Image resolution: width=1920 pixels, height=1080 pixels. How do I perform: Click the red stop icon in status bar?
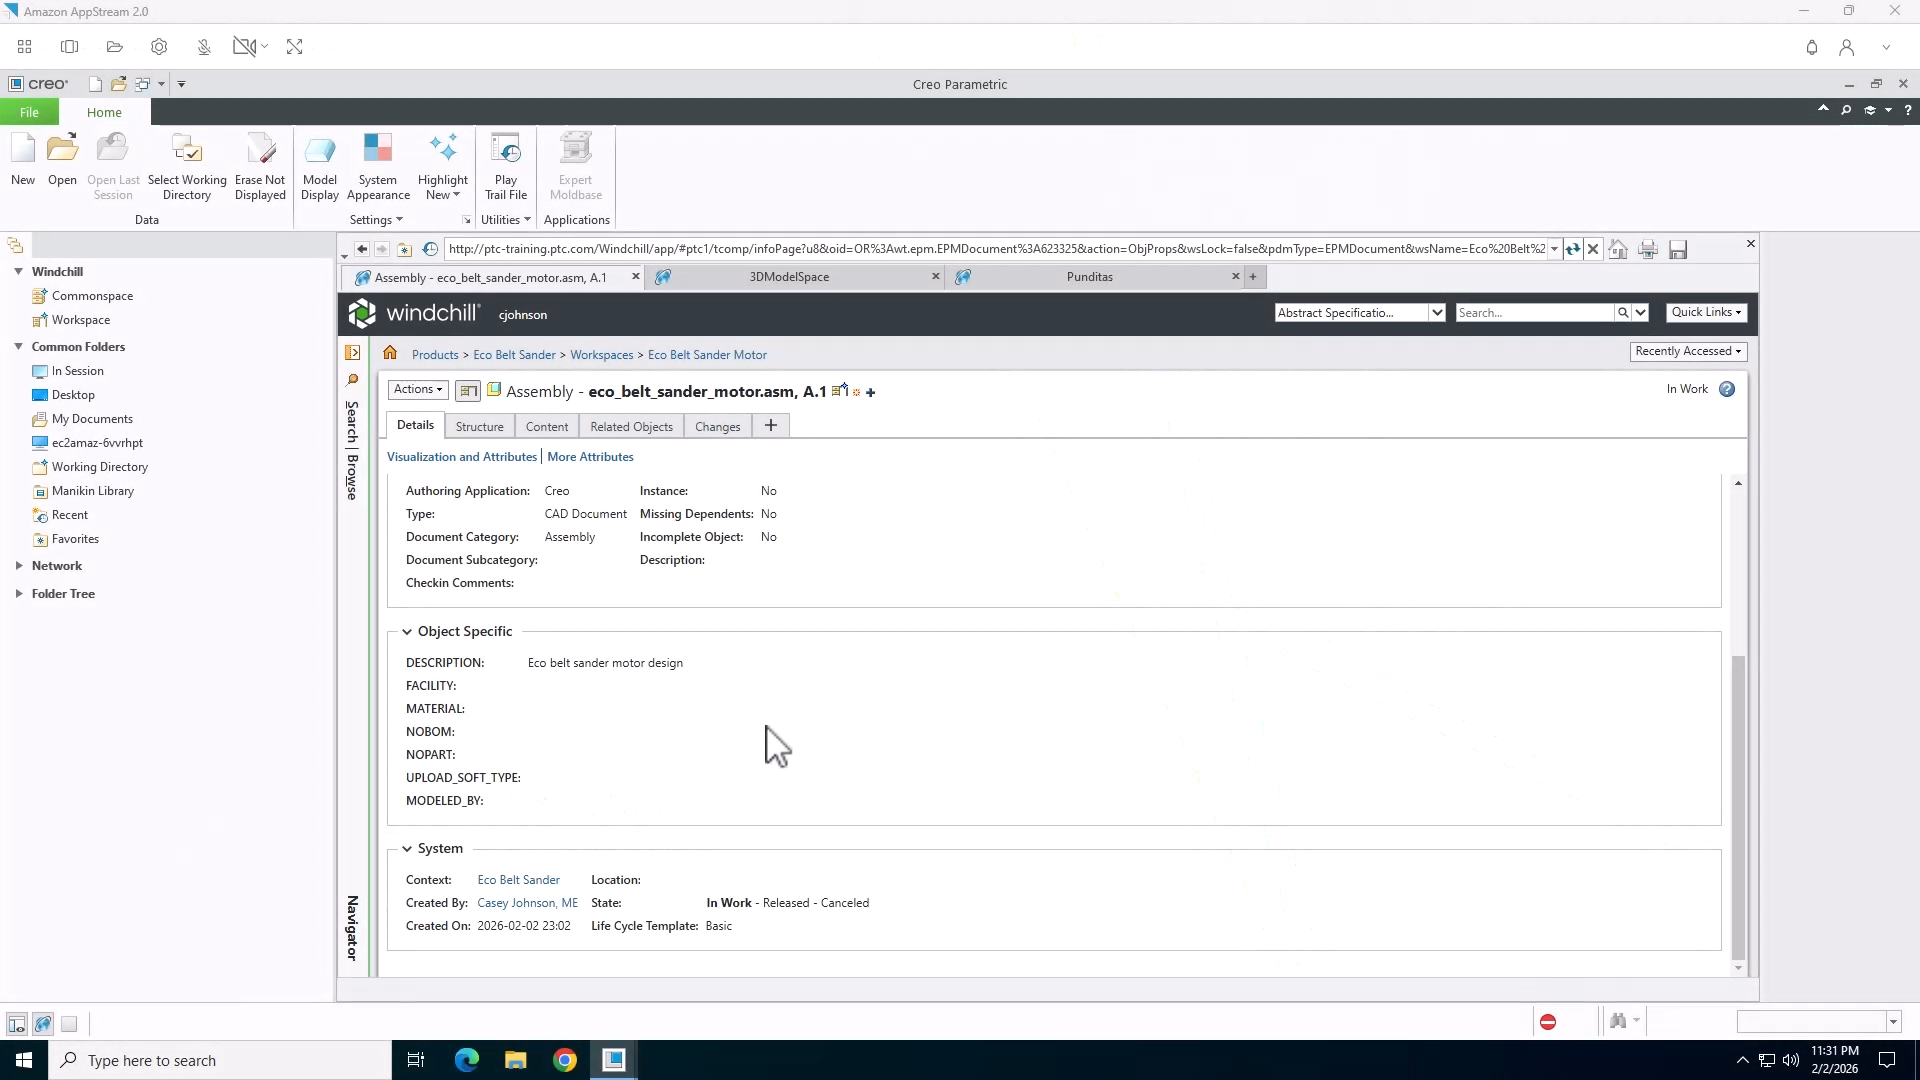click(1548, 1022)
